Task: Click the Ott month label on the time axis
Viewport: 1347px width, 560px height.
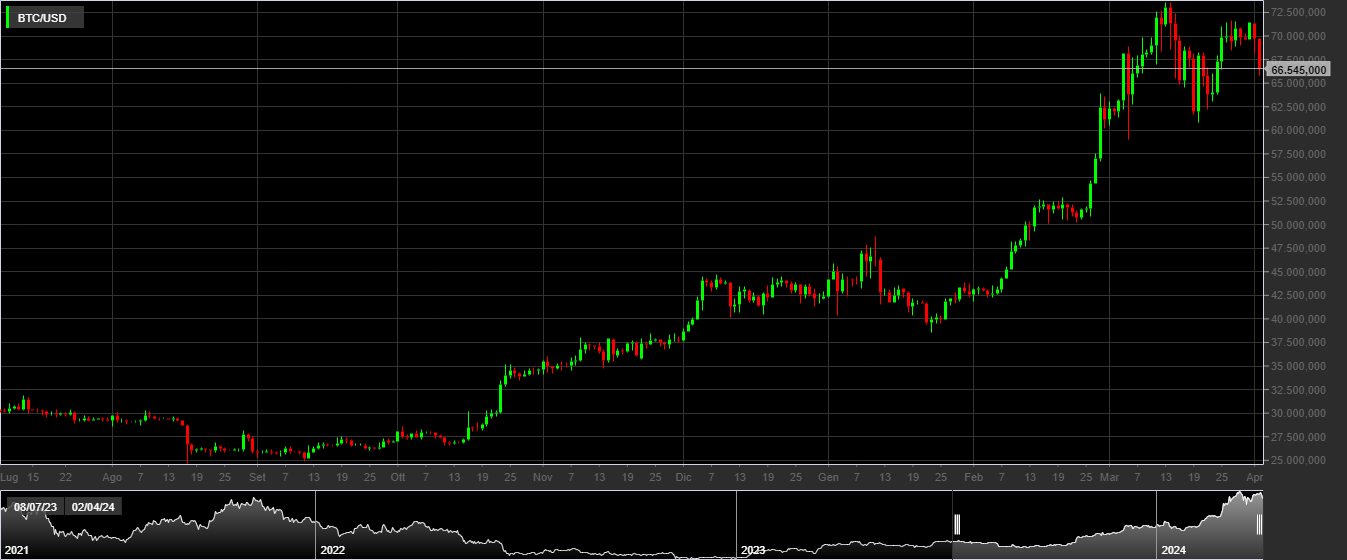Action: tap(398, 477)
